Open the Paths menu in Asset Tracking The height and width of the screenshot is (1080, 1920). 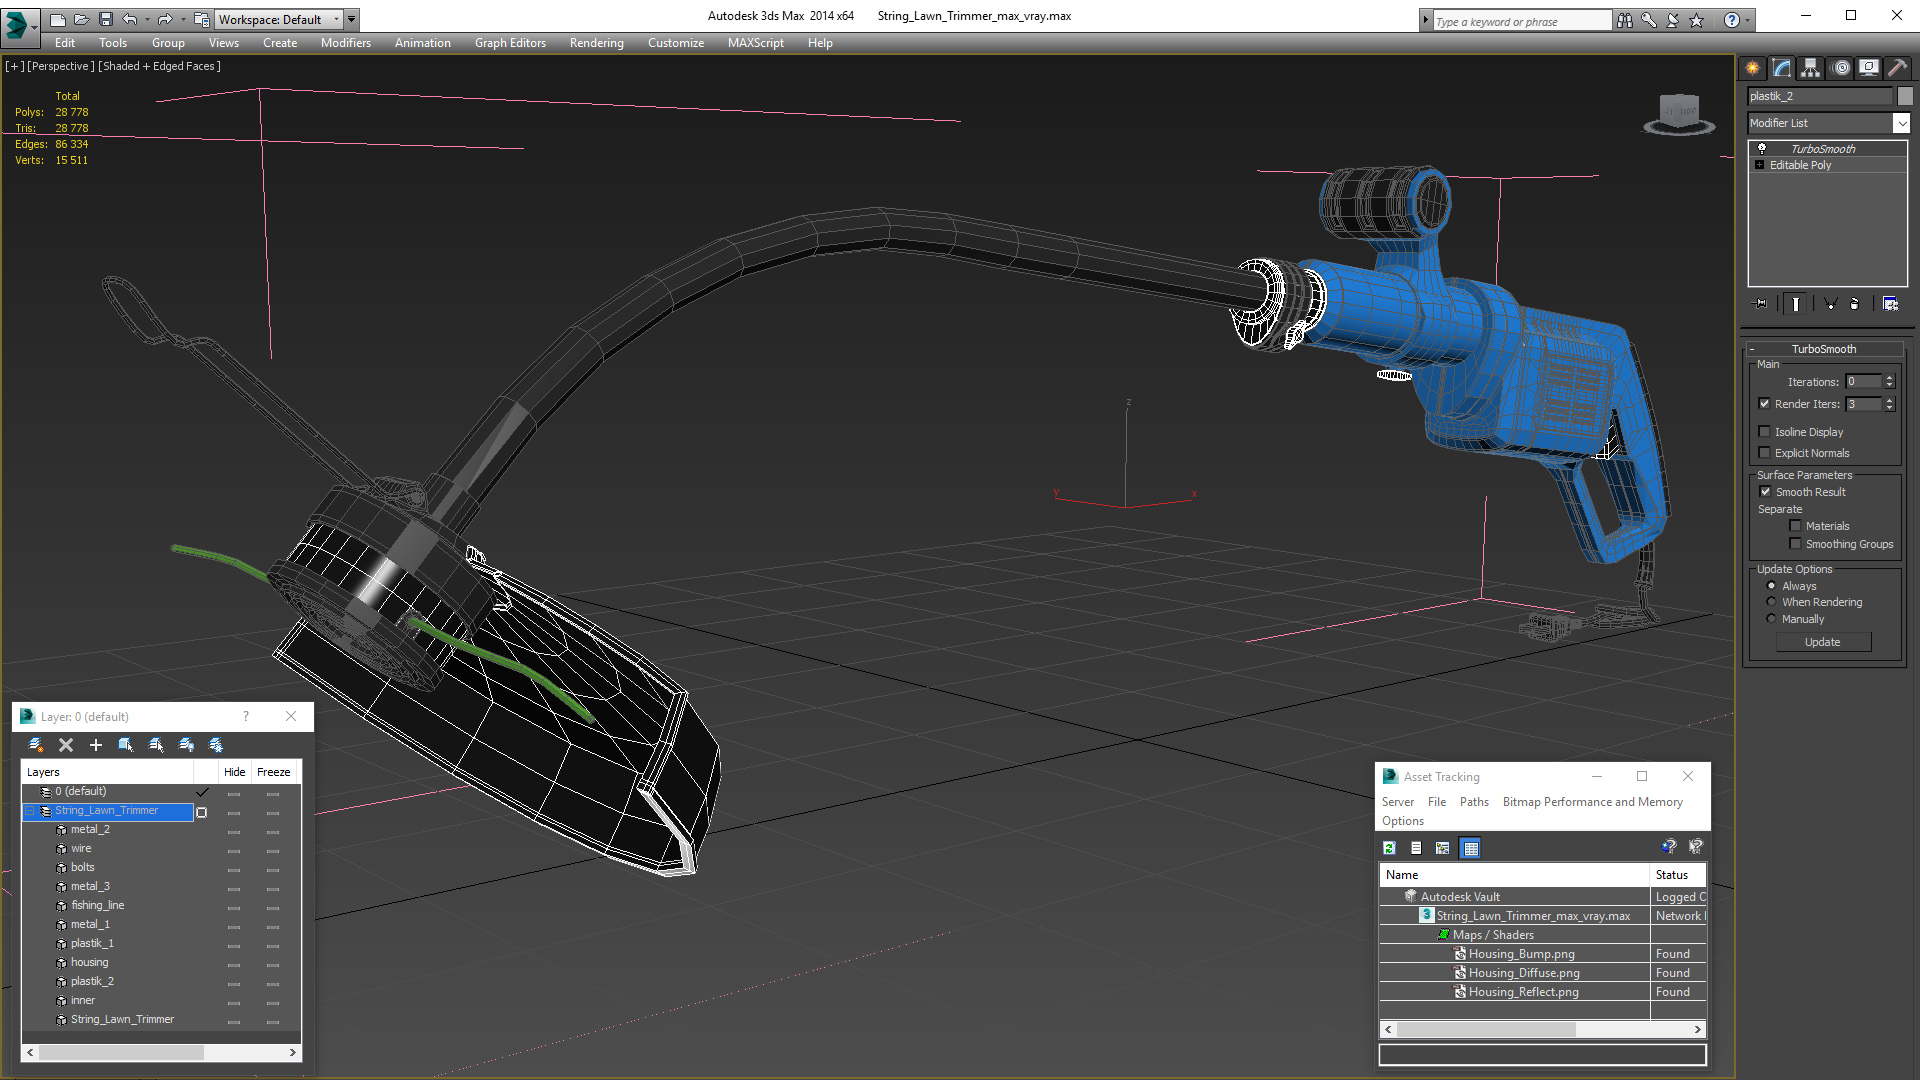click(1474, 802)
